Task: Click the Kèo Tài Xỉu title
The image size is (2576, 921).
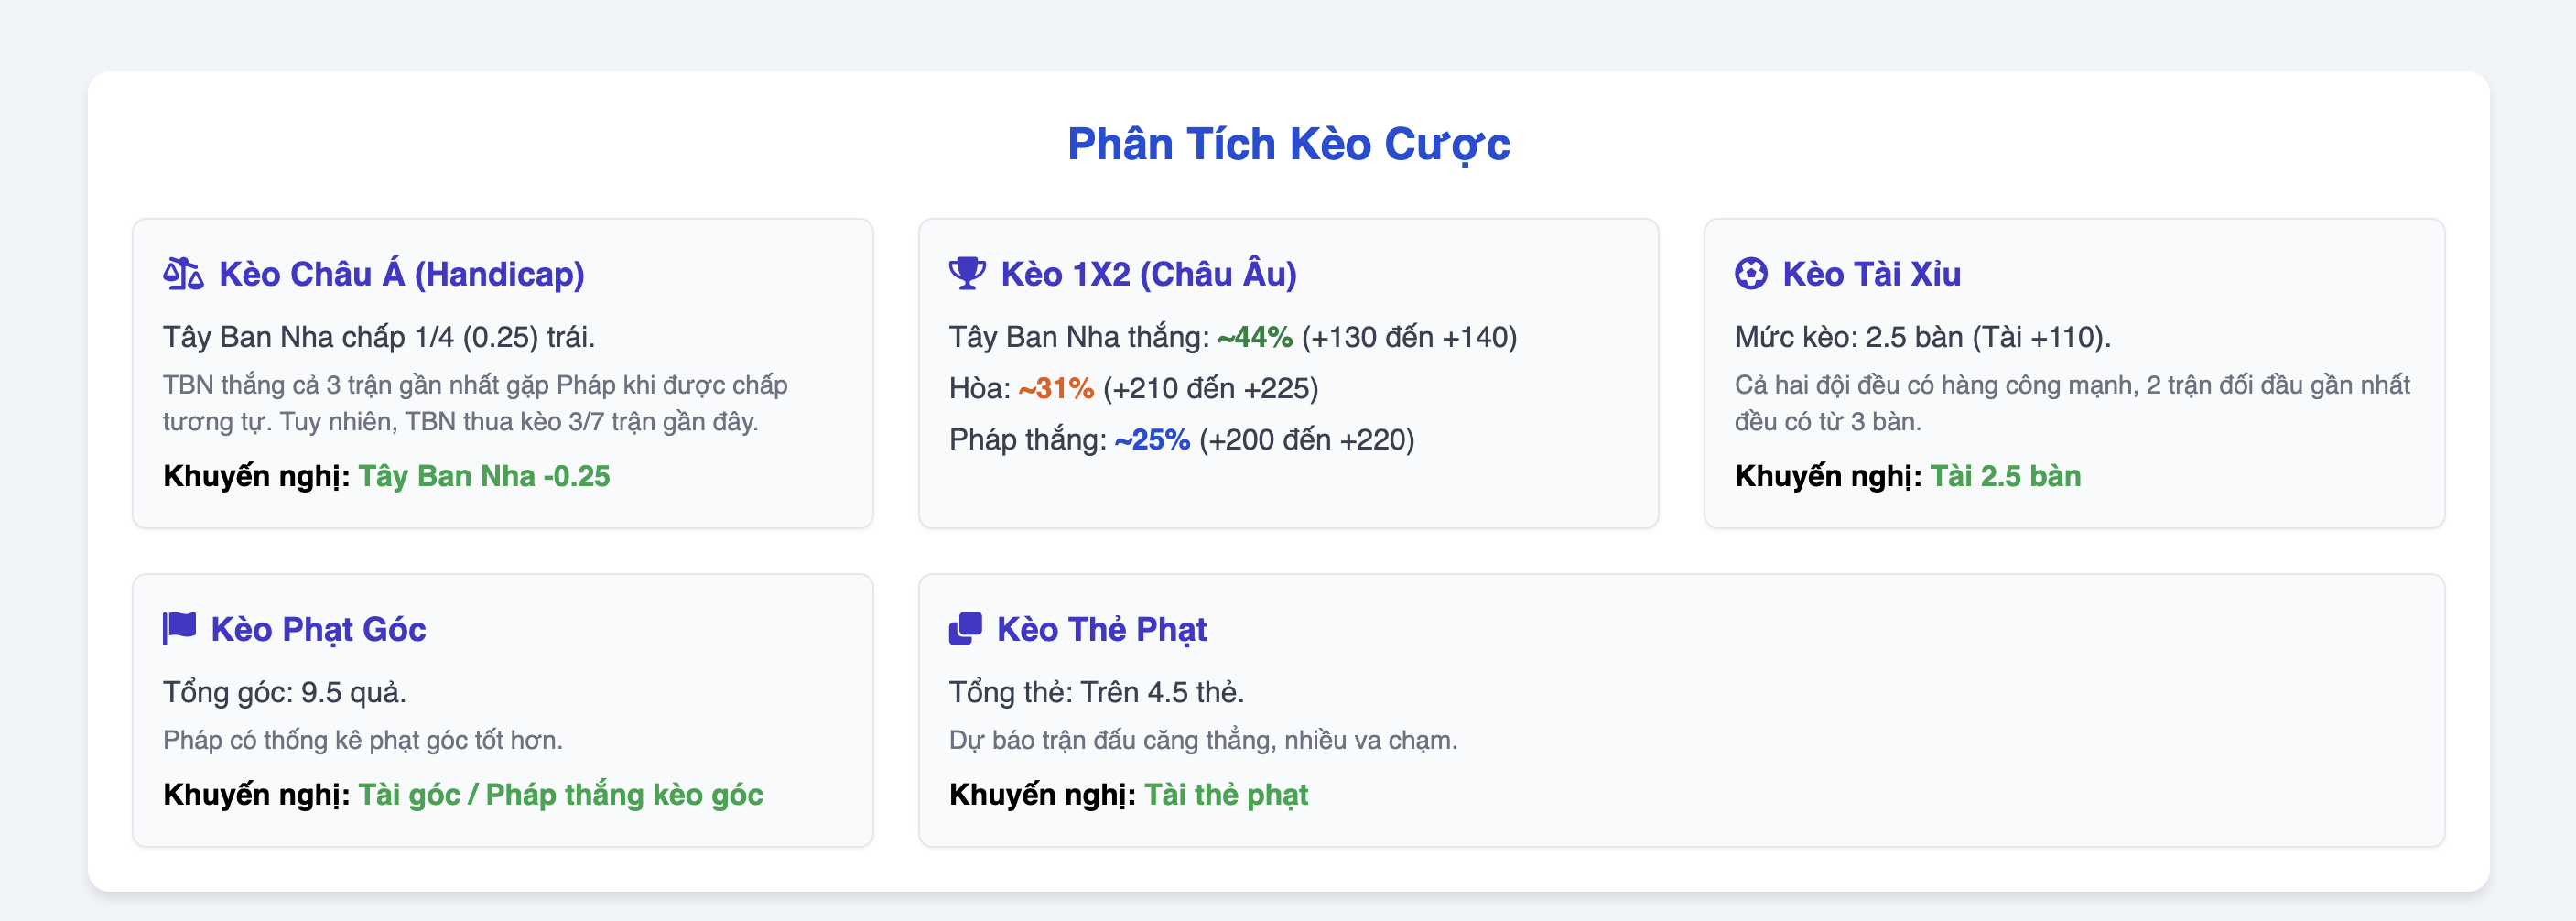Action: click(x=1872, y=274)
